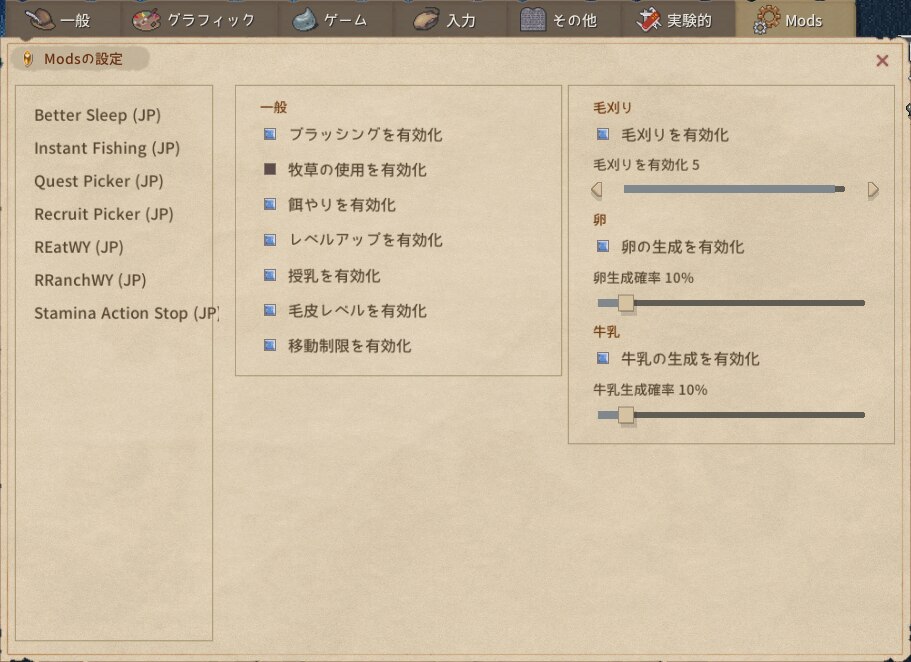Screen dimensions: 911x662
Task: Click the potion icon for 実験的
Action: [x=649, y=19]
